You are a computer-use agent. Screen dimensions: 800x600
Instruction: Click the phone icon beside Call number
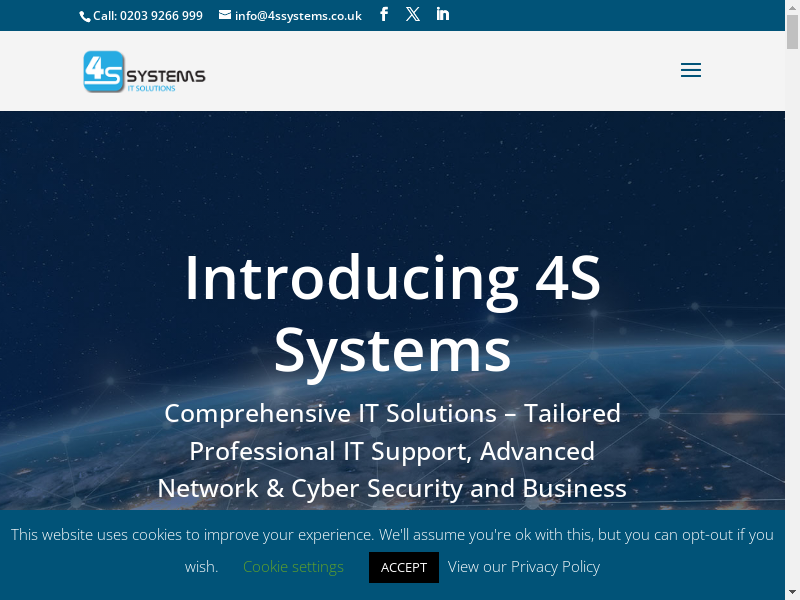point(85,17)
